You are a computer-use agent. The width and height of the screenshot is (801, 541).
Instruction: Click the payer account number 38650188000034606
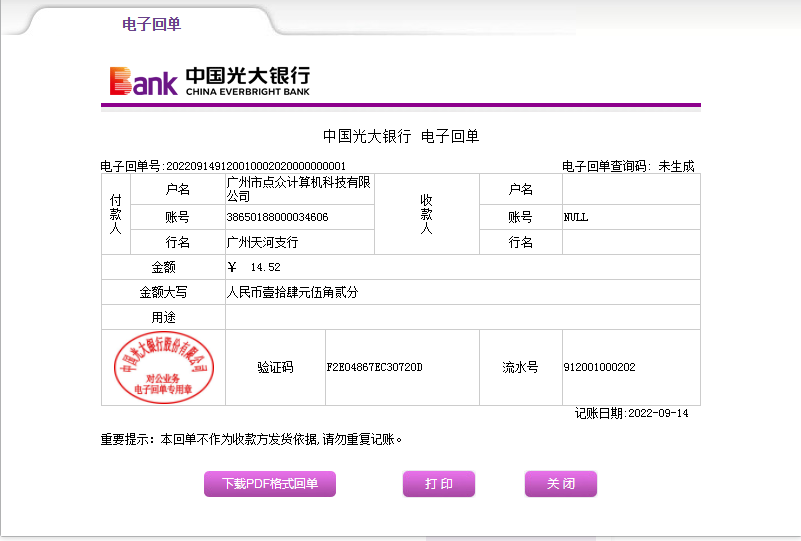tap(278, 217)
